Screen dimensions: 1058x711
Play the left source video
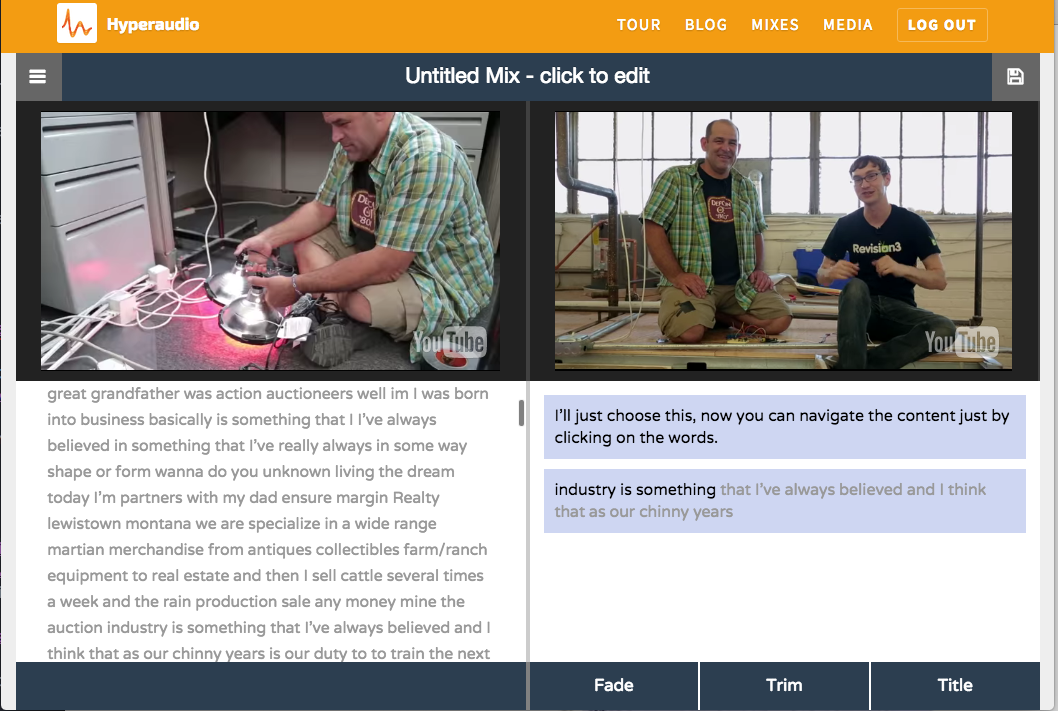[x=270, y=240]
